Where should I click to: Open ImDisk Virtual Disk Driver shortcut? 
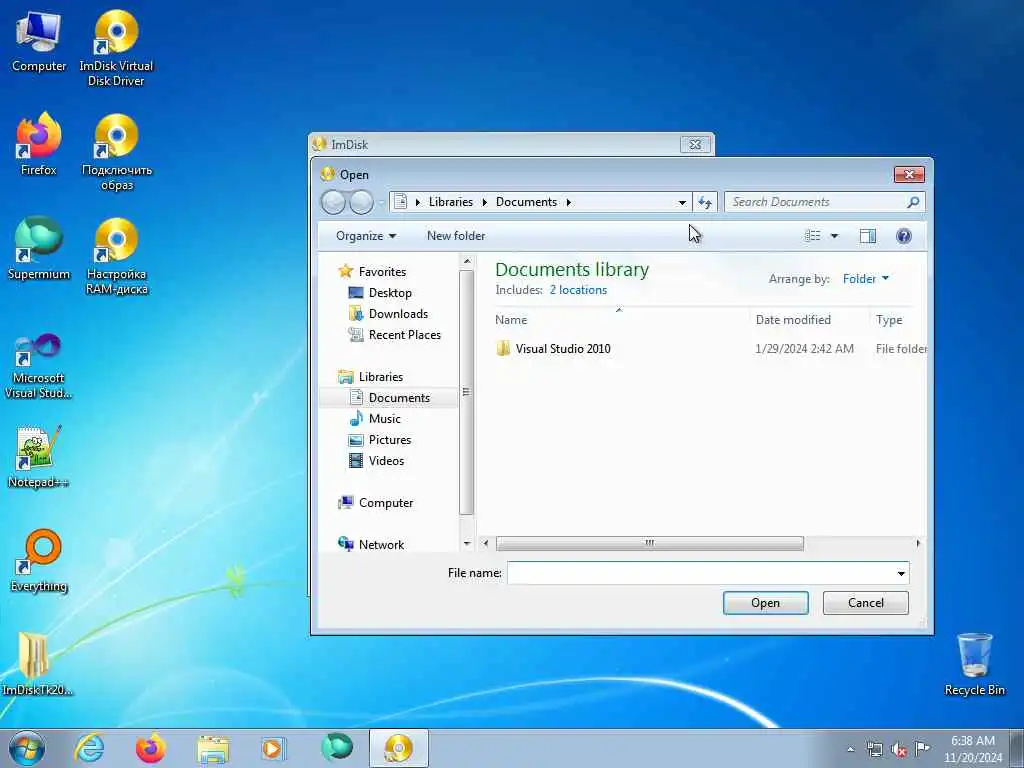[116, 49]
